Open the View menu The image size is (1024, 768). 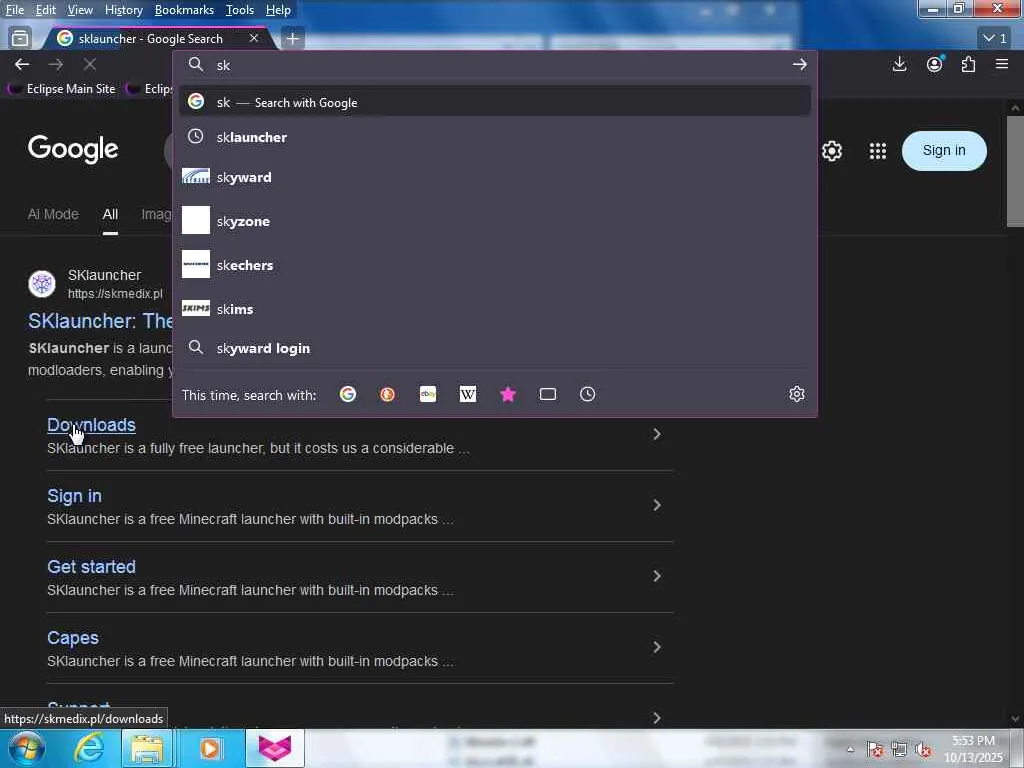[80, 10]
